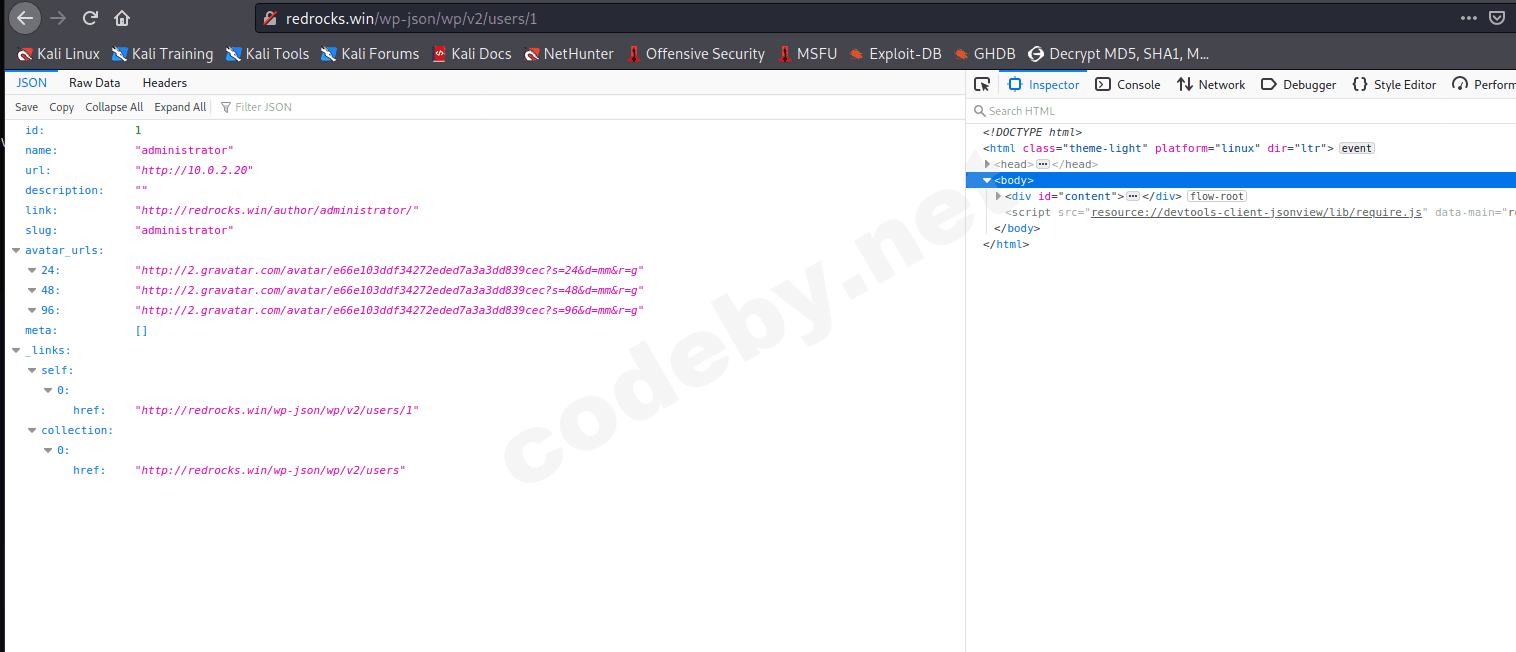Select the closing html tag line

point(1006,244)
